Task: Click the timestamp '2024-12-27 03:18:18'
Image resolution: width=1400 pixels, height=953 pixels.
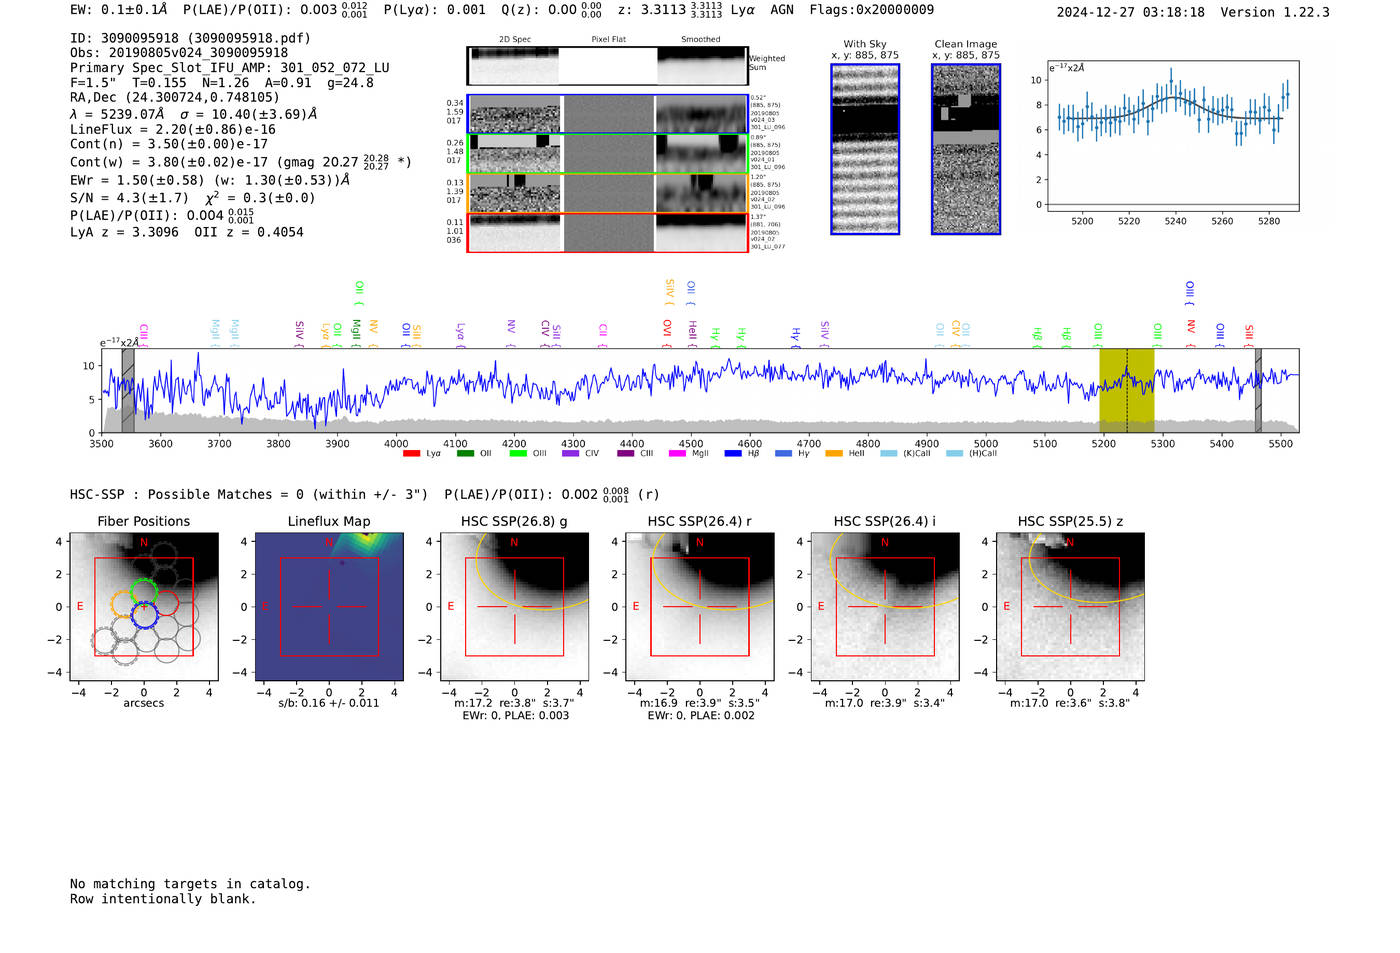Action: click(x=1131, y=12)
